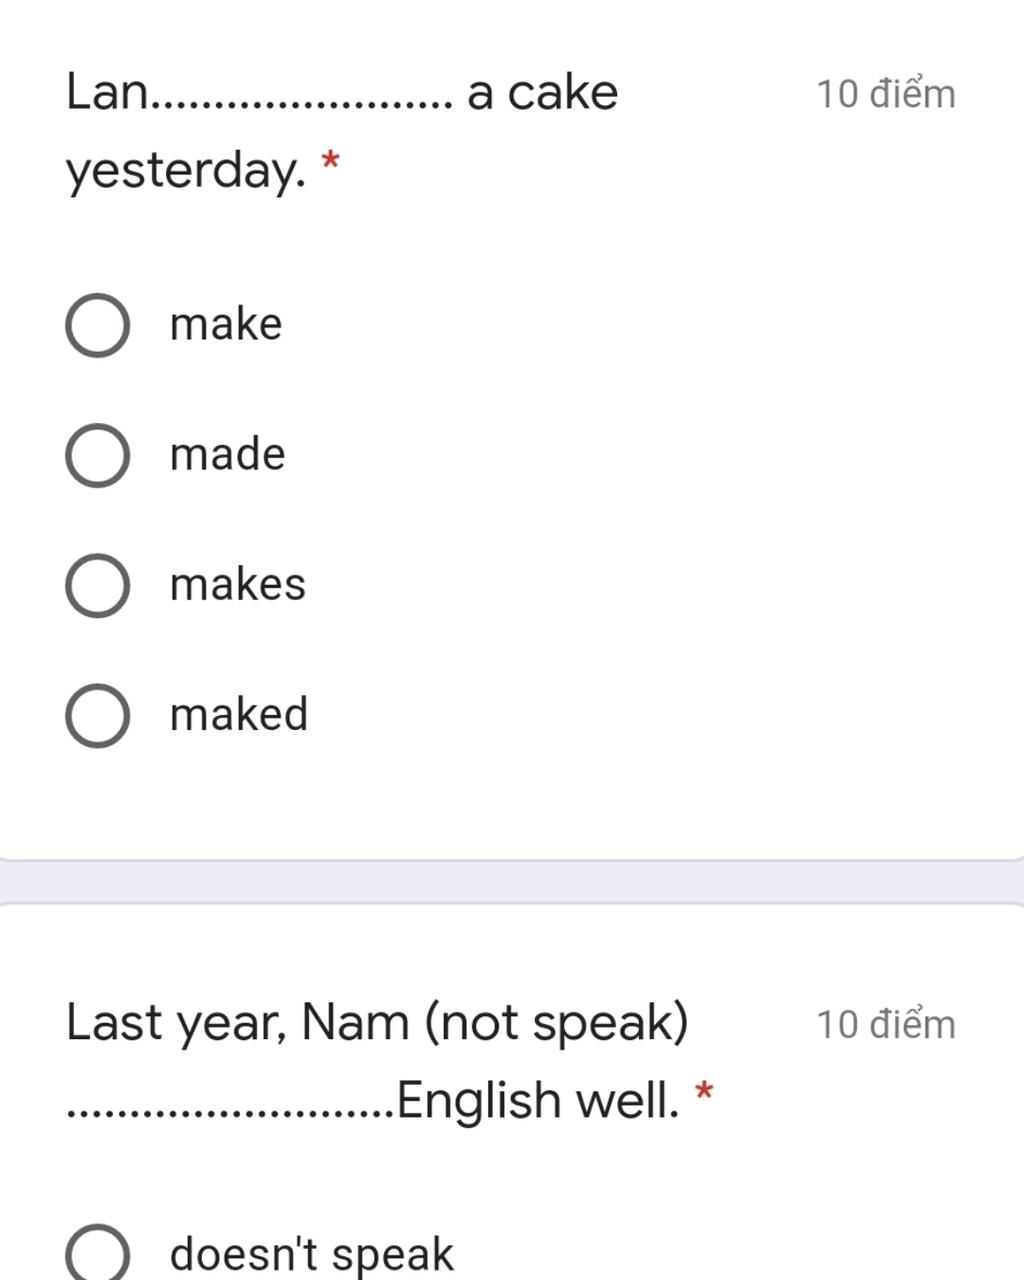This screenshot has height=1280, width=1024.
Task: Click the "made" answer label text
Action: click(x=228, y=455)
